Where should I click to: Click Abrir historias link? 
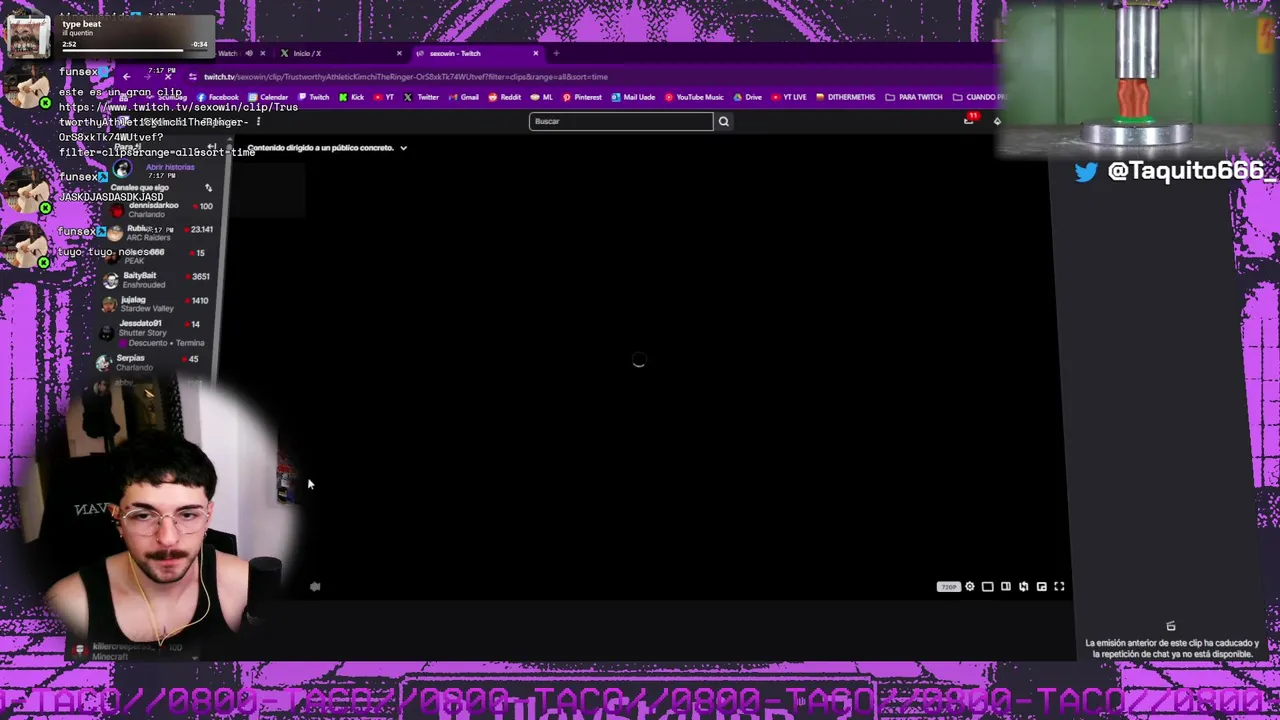(170, 167)
